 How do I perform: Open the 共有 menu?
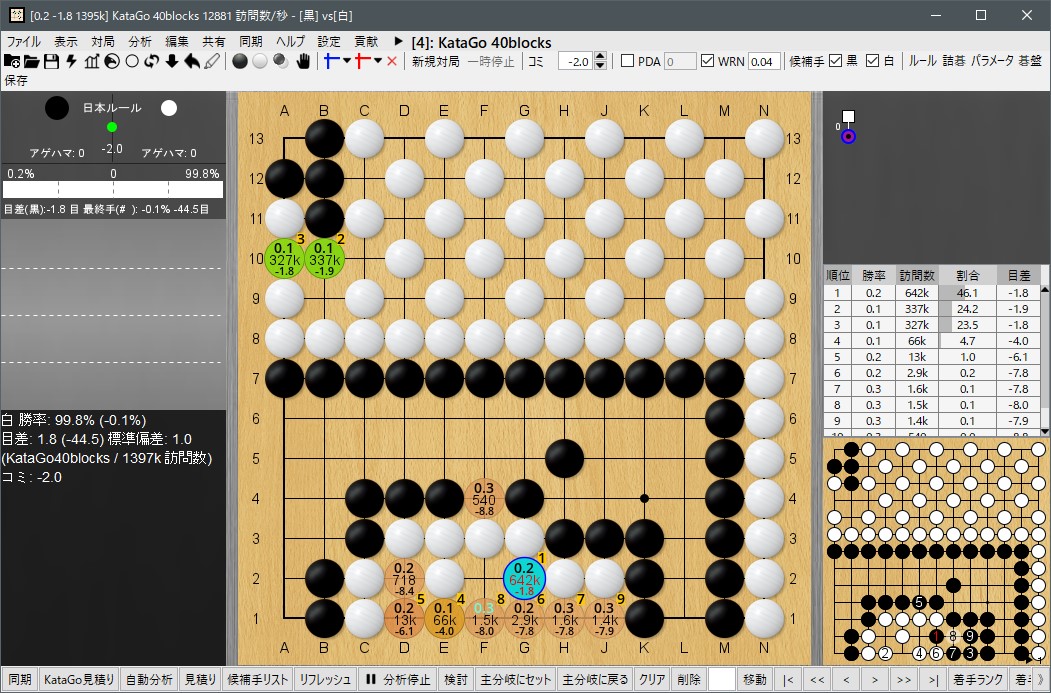(214, 42)
